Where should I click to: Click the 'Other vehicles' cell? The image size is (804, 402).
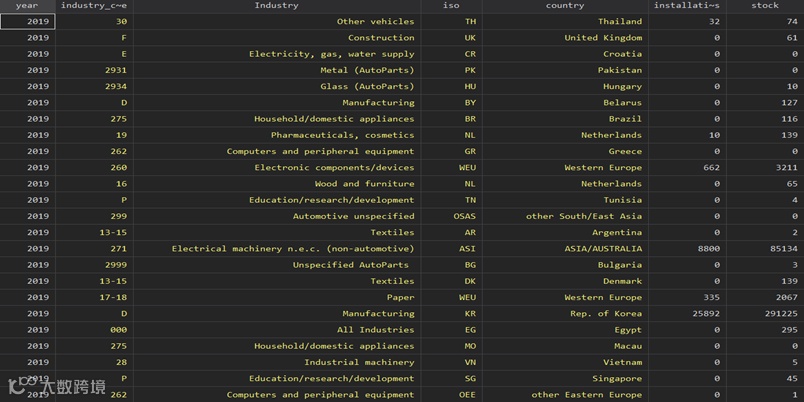coord(277,22)
